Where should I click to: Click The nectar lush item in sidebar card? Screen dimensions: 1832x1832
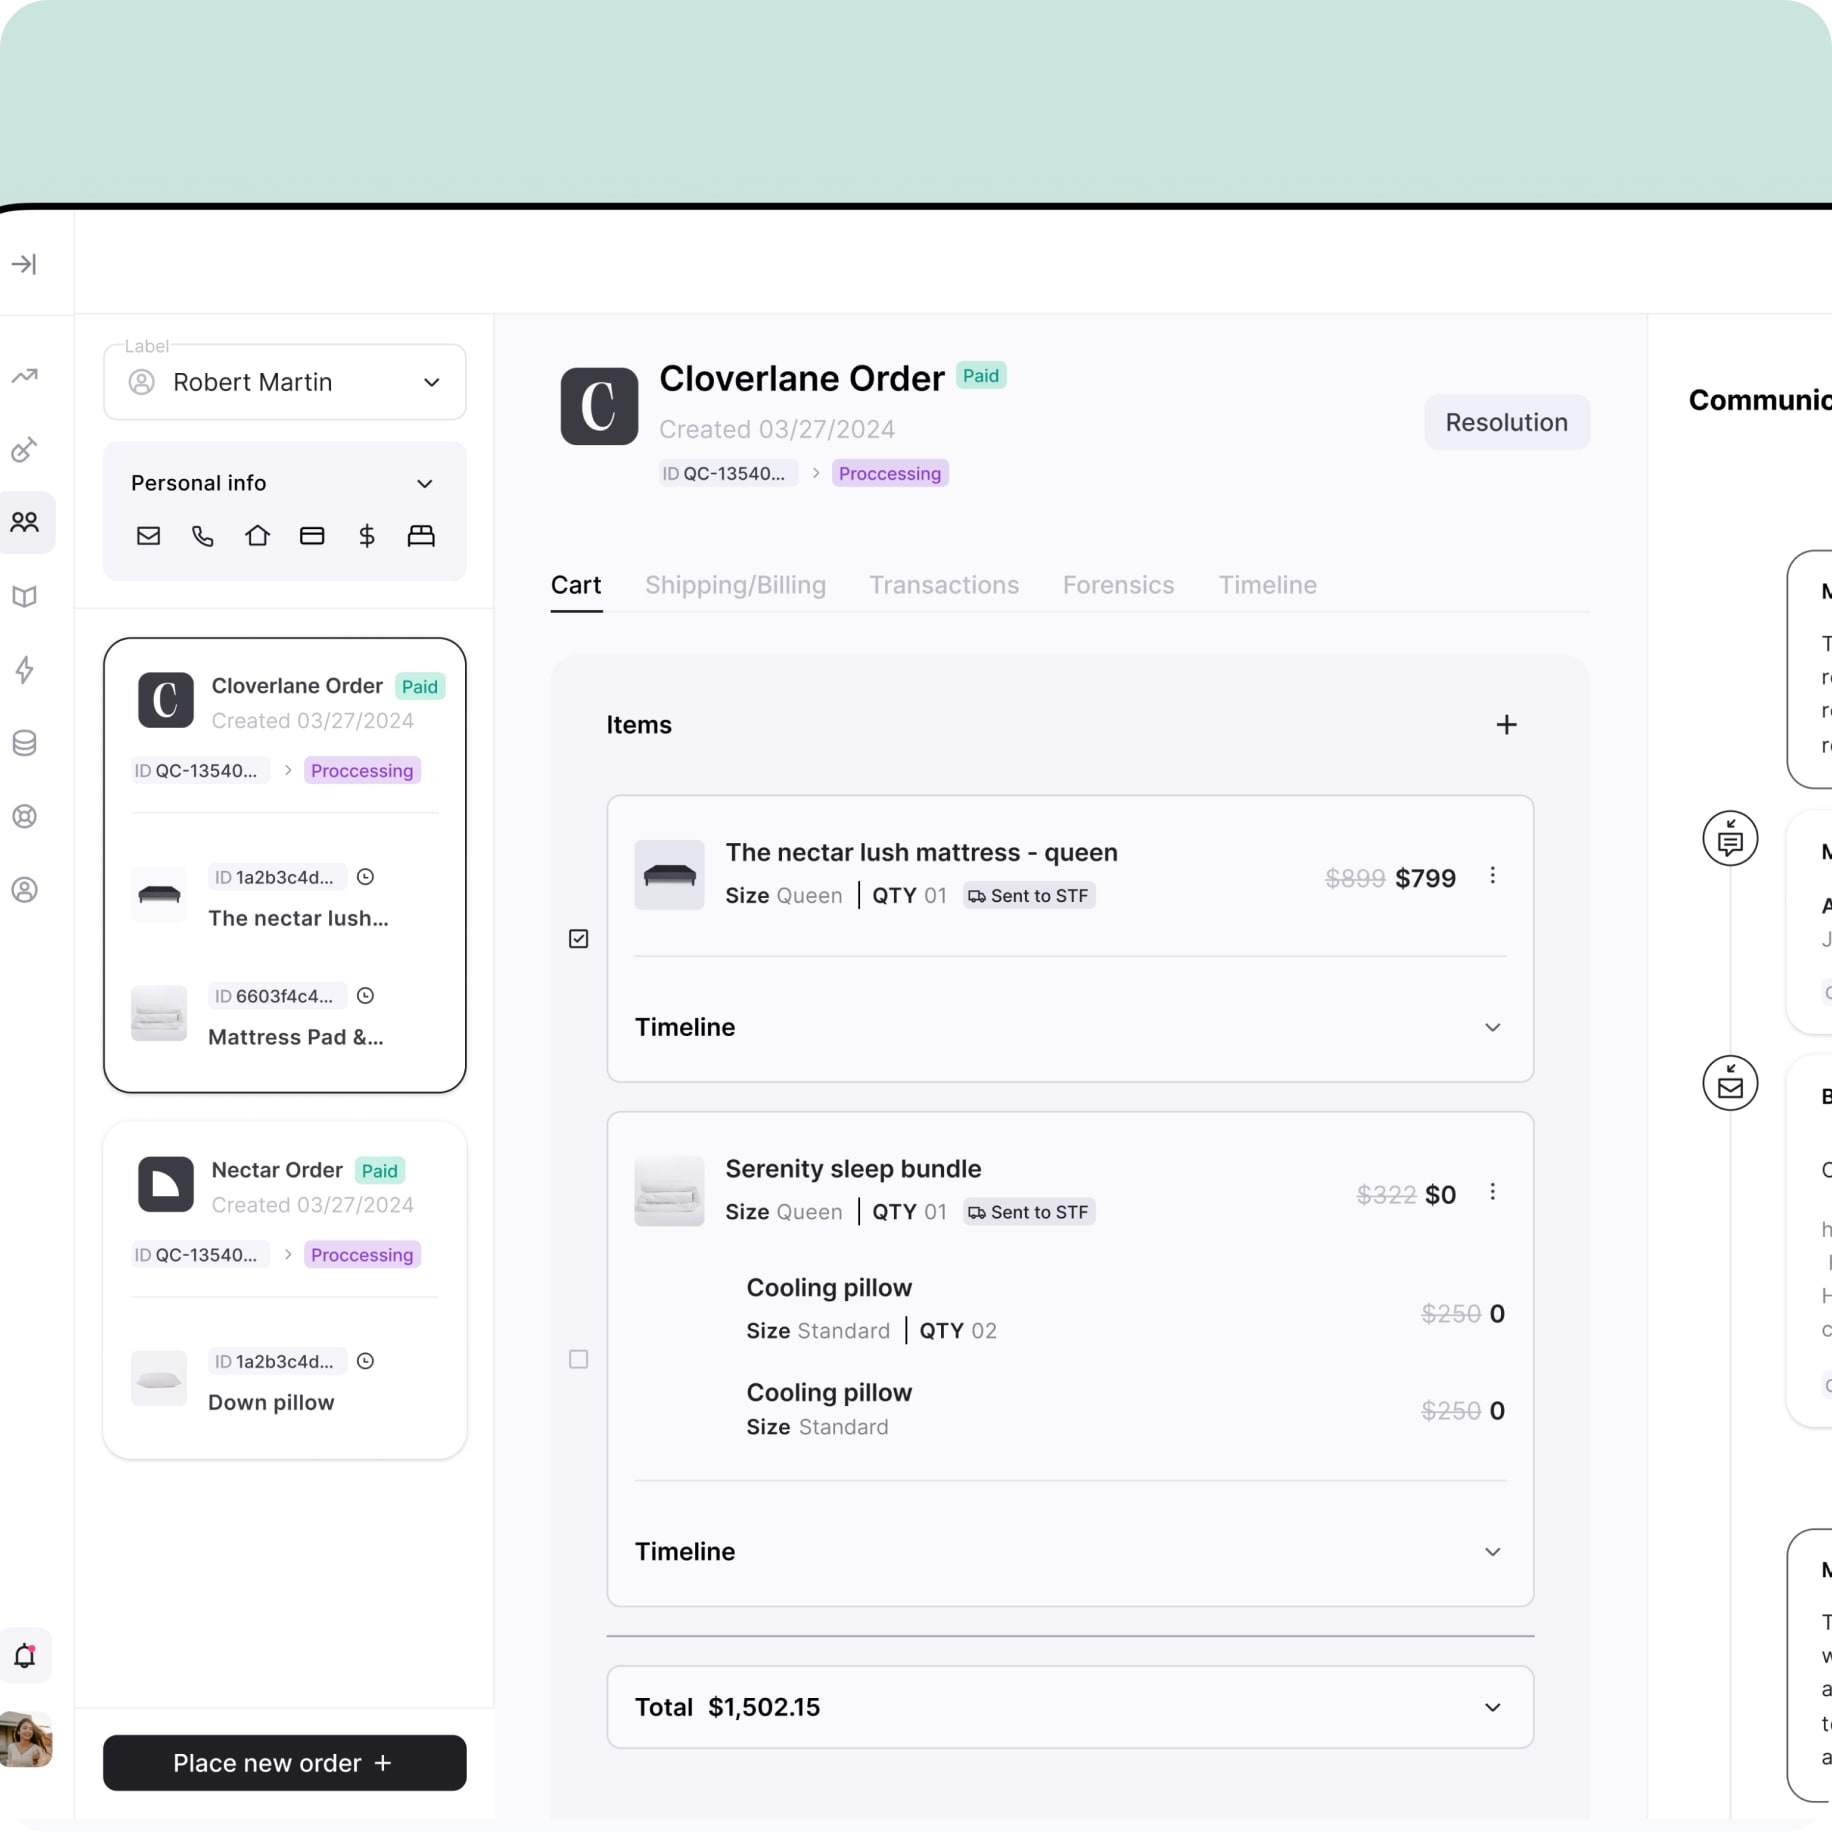tap(285, 897)
